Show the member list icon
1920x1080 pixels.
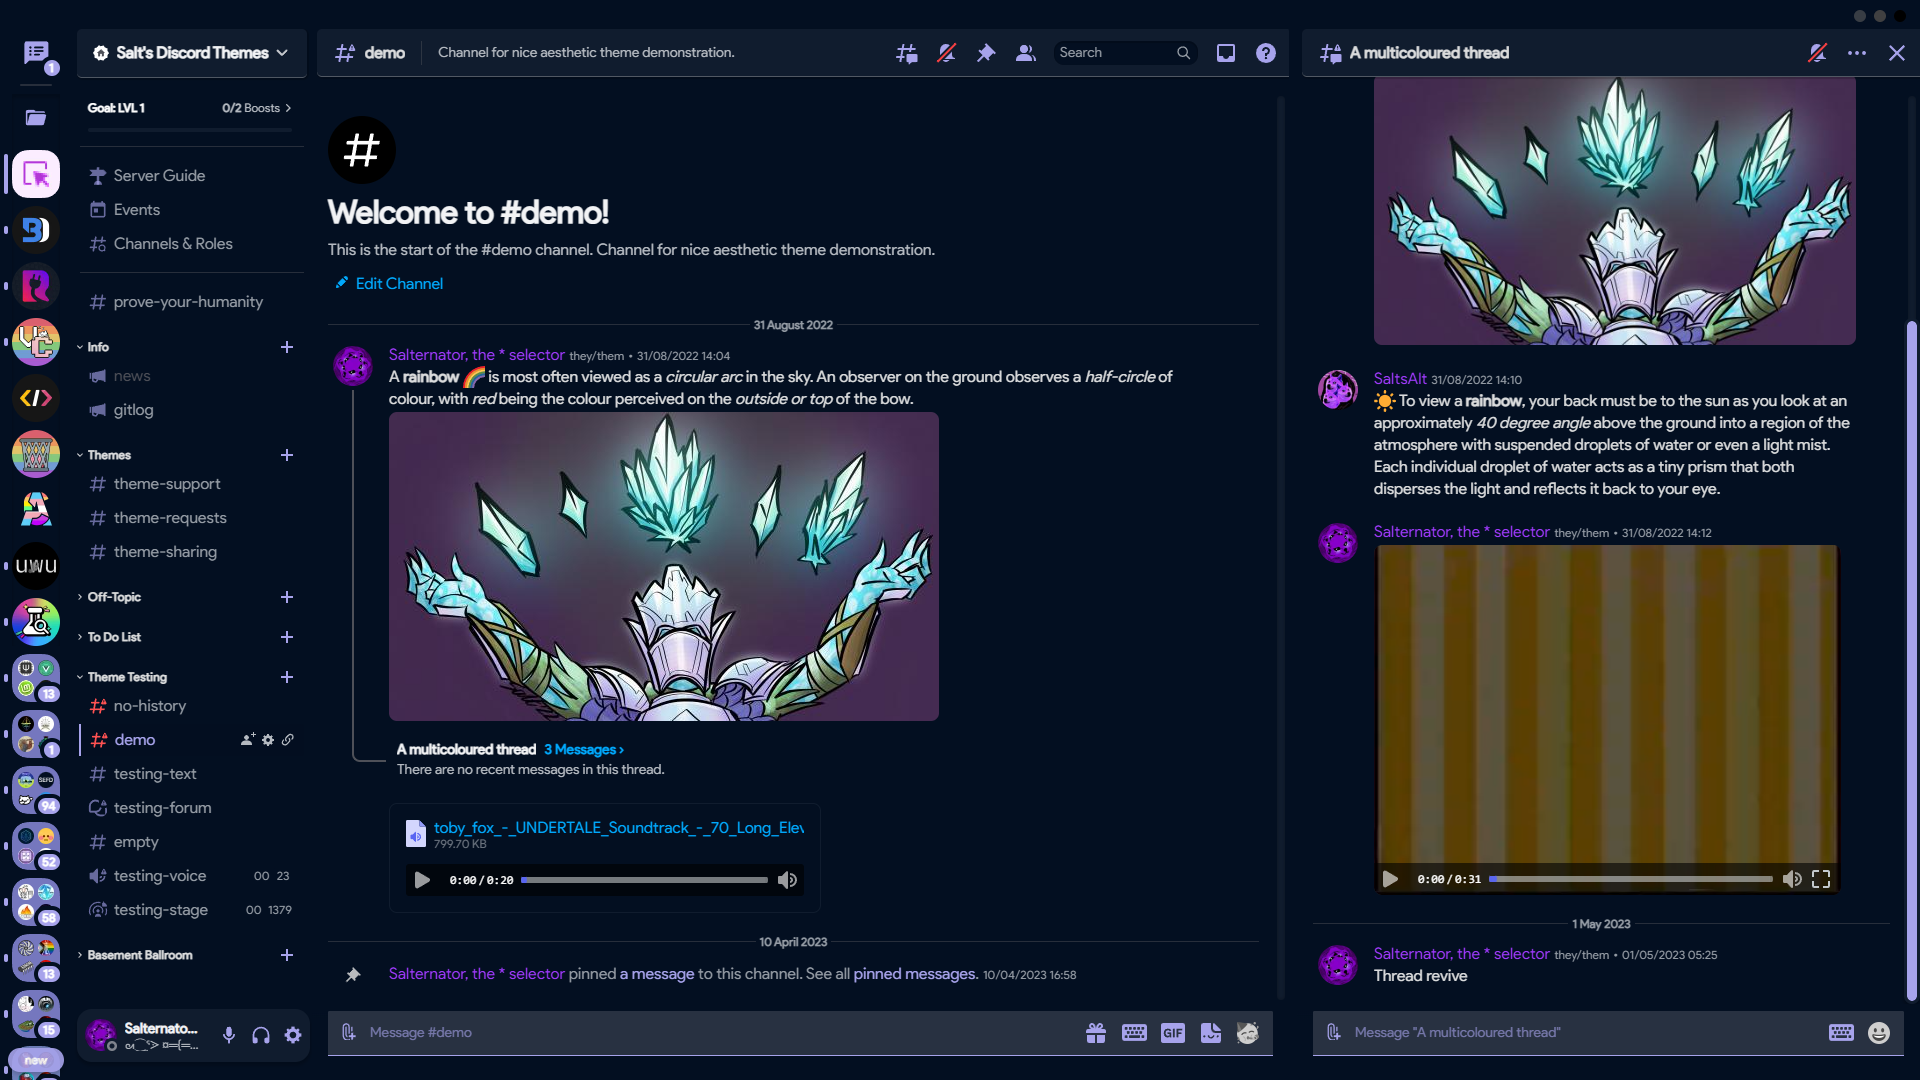(1025, 53)
